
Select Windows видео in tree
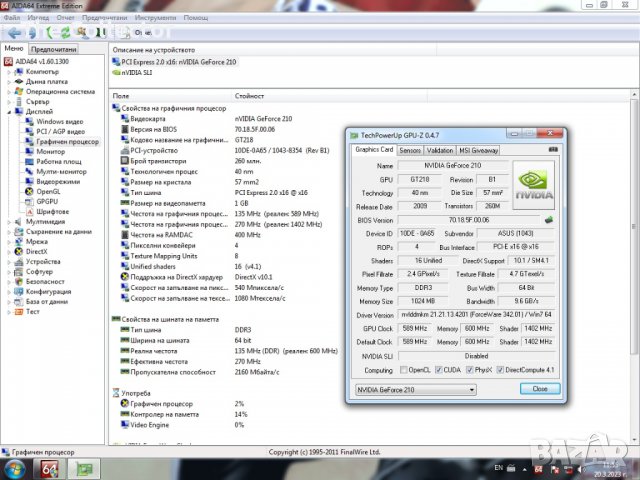pos(60,122)
